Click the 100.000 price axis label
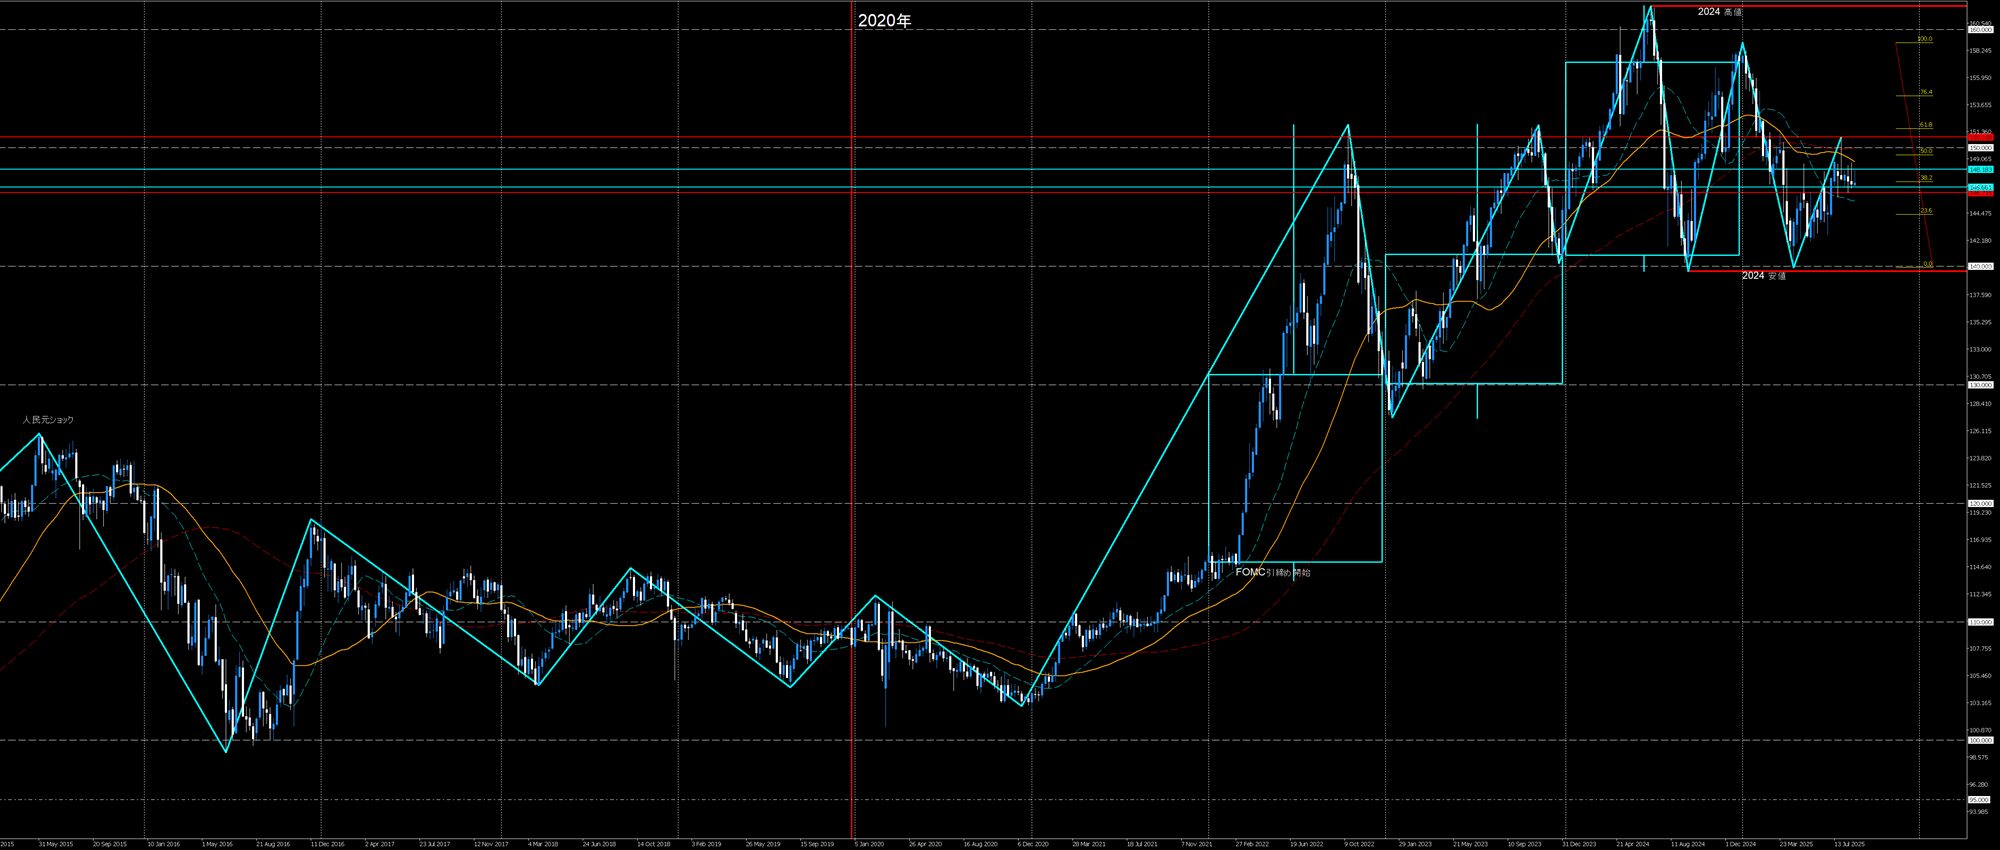 (1980, 741)
